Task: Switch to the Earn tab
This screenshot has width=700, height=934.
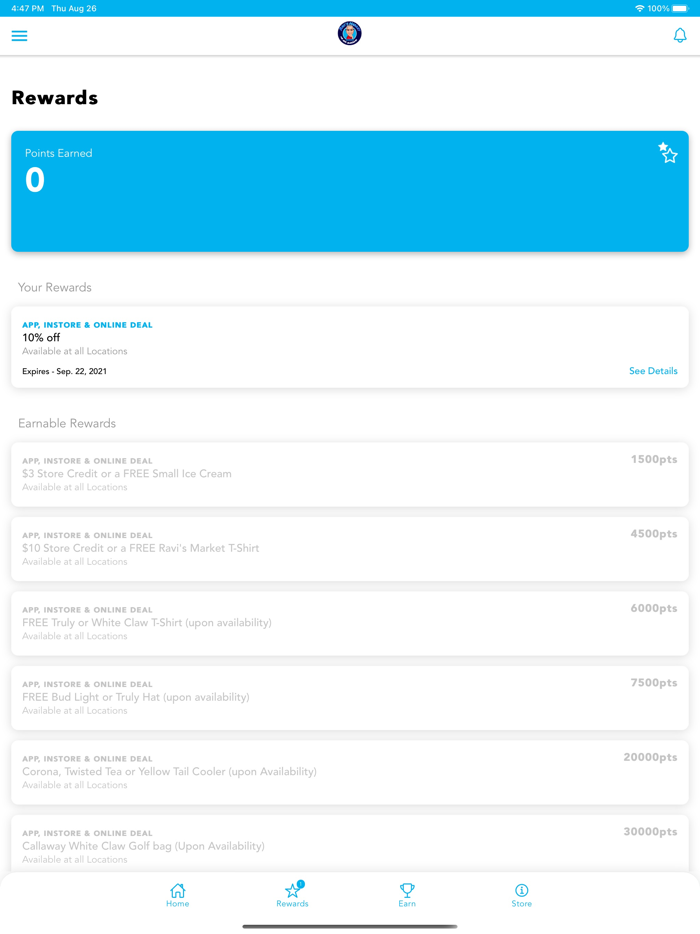Action: click(x=407, y=895)
